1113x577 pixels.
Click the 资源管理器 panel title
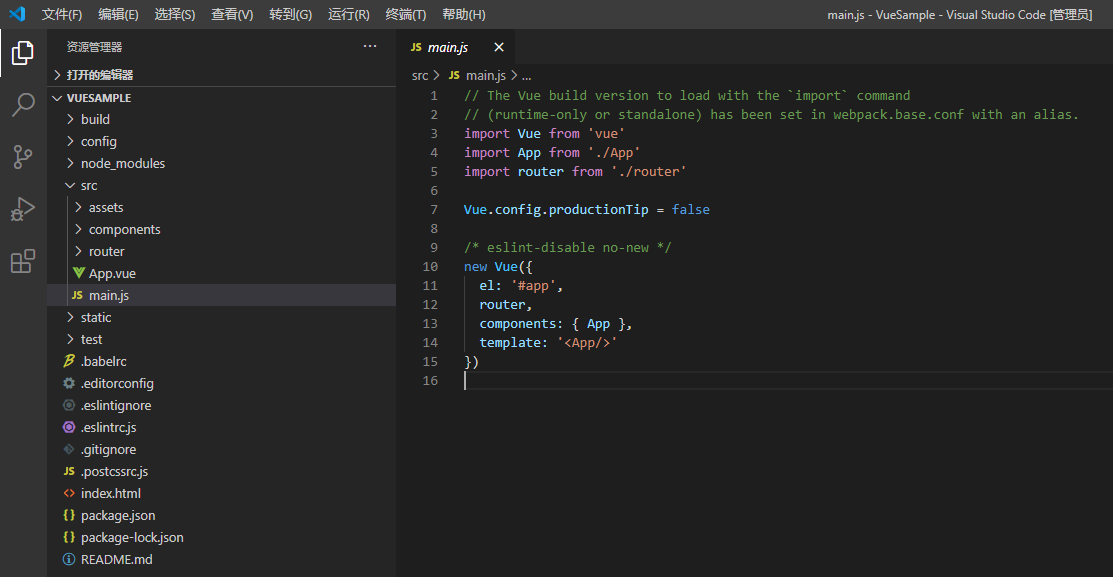(94, 47)
